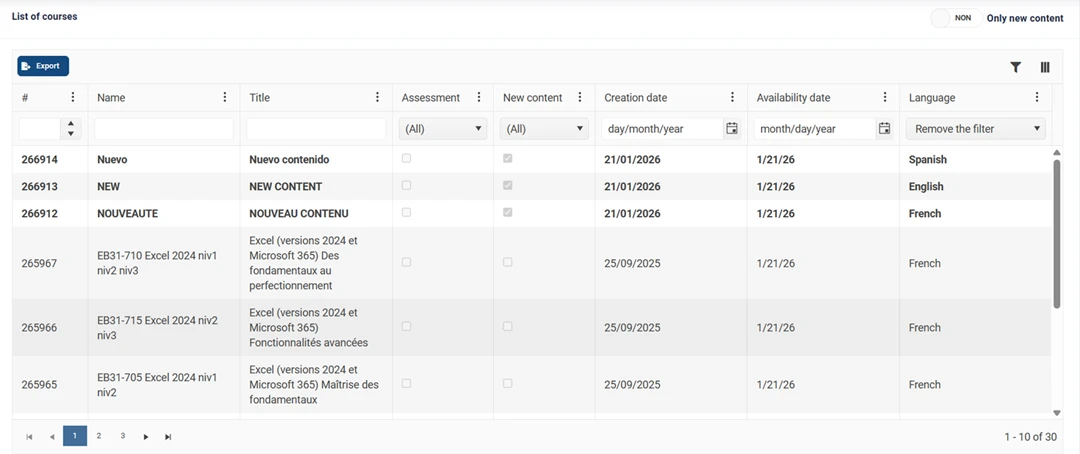Select the 'EB31-705 Excel 2024 niv1 niv2' cell
The image size is (1080, 454).
164,384
